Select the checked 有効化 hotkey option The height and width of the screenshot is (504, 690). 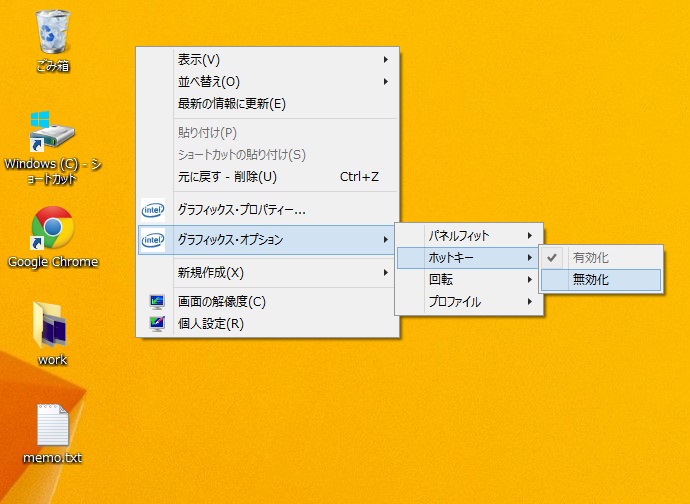tap(590, 258)
